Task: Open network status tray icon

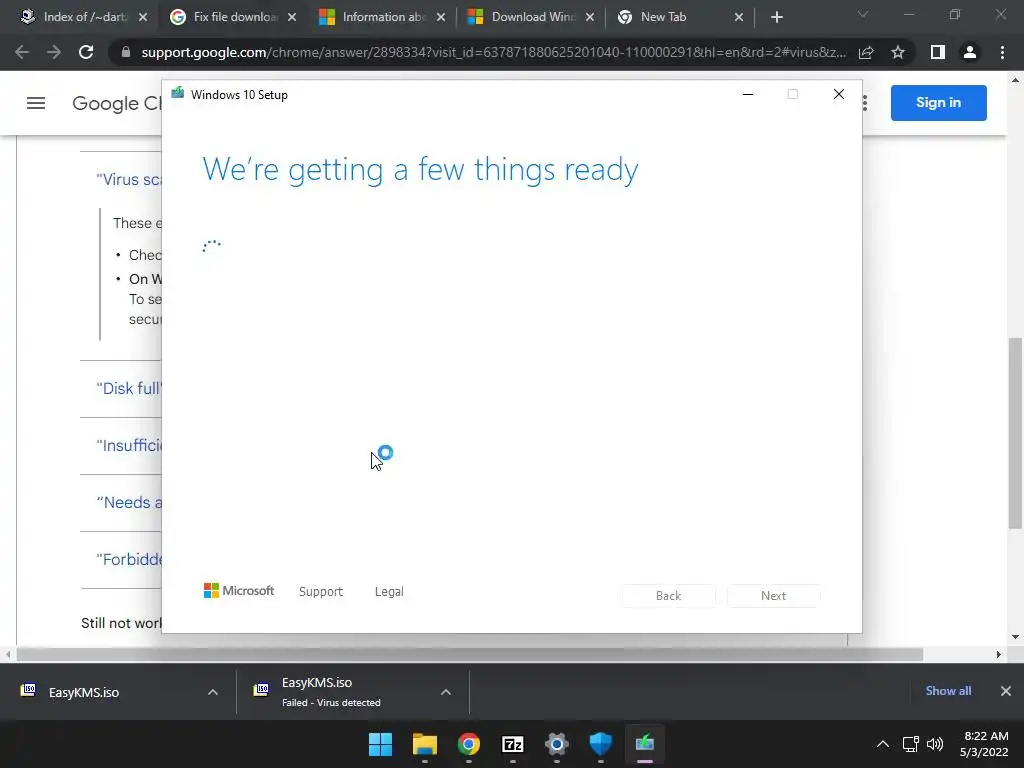Action: tap(910, 744)
